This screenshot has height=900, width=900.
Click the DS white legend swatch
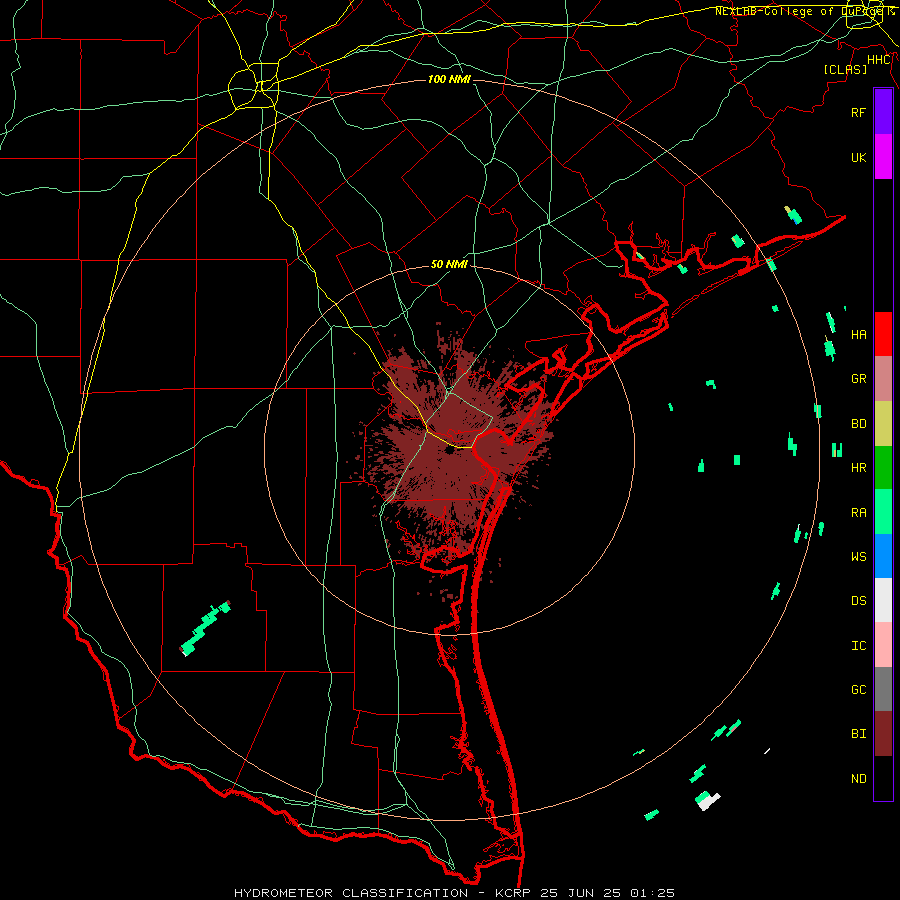(883, 600)
